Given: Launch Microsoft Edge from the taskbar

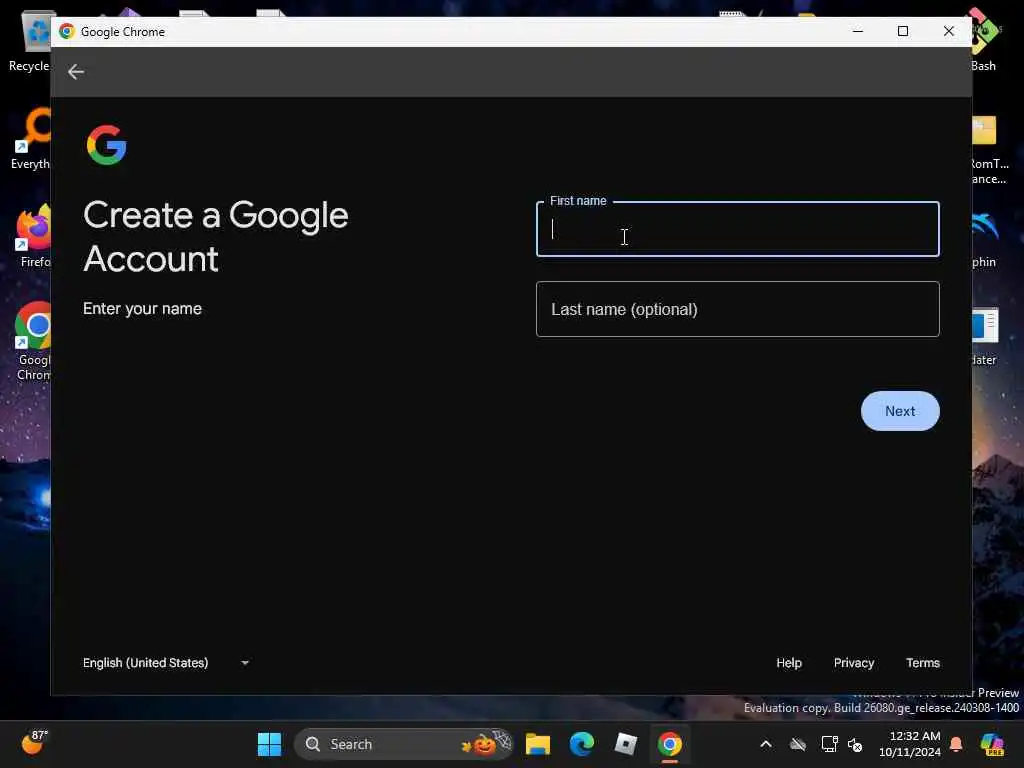Looking at the screenshot, I should 581,744.
